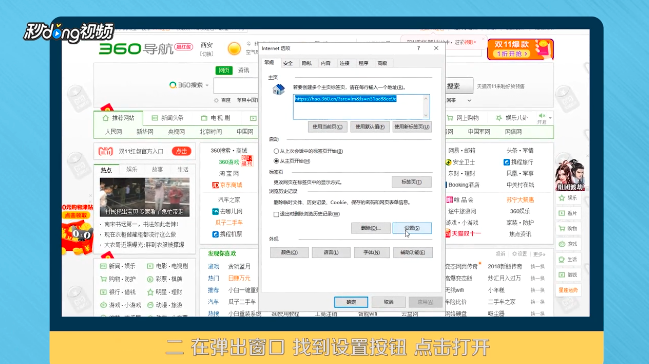This screenshot has width=649, height=364.
Task: Select the 资讯 search tab
Action: [243, 70]
